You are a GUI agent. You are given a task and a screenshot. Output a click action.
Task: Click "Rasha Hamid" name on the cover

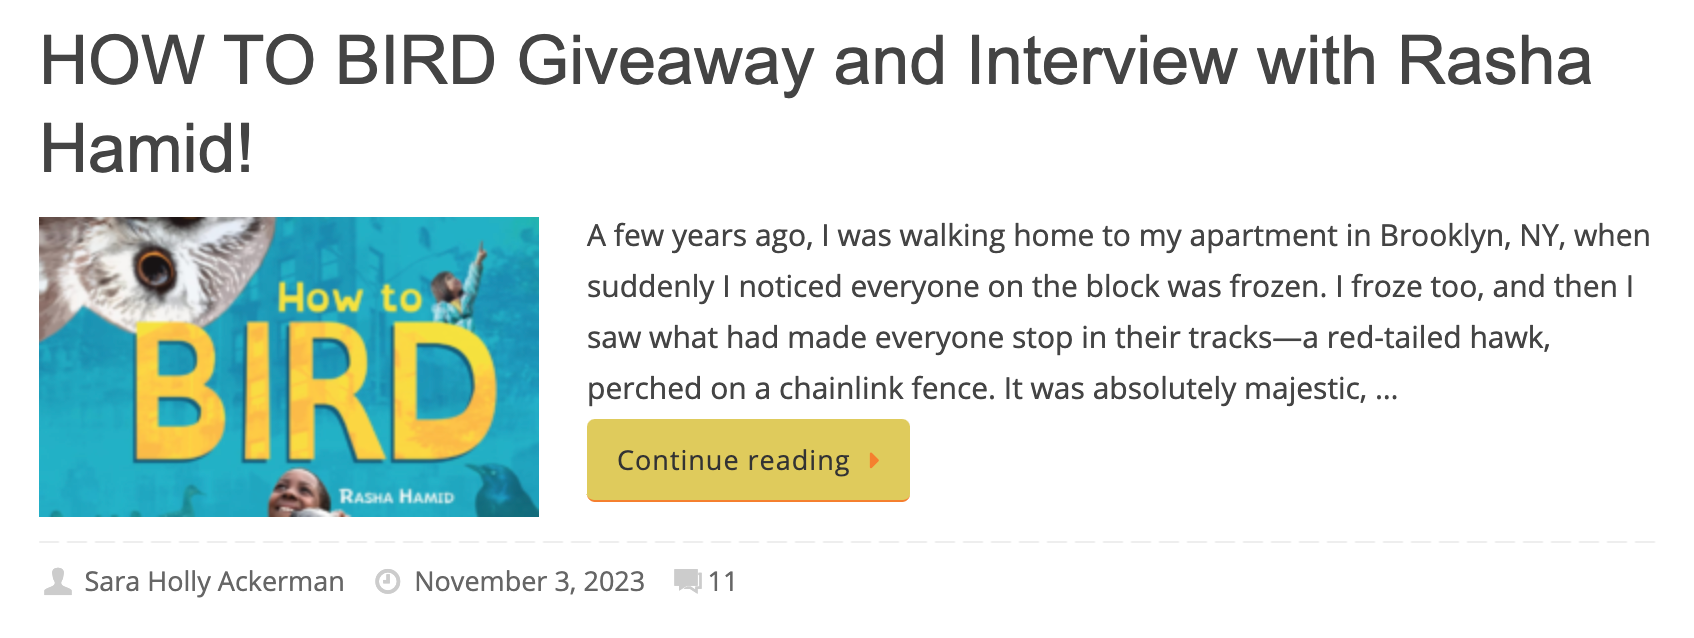[x=396, y=496]
